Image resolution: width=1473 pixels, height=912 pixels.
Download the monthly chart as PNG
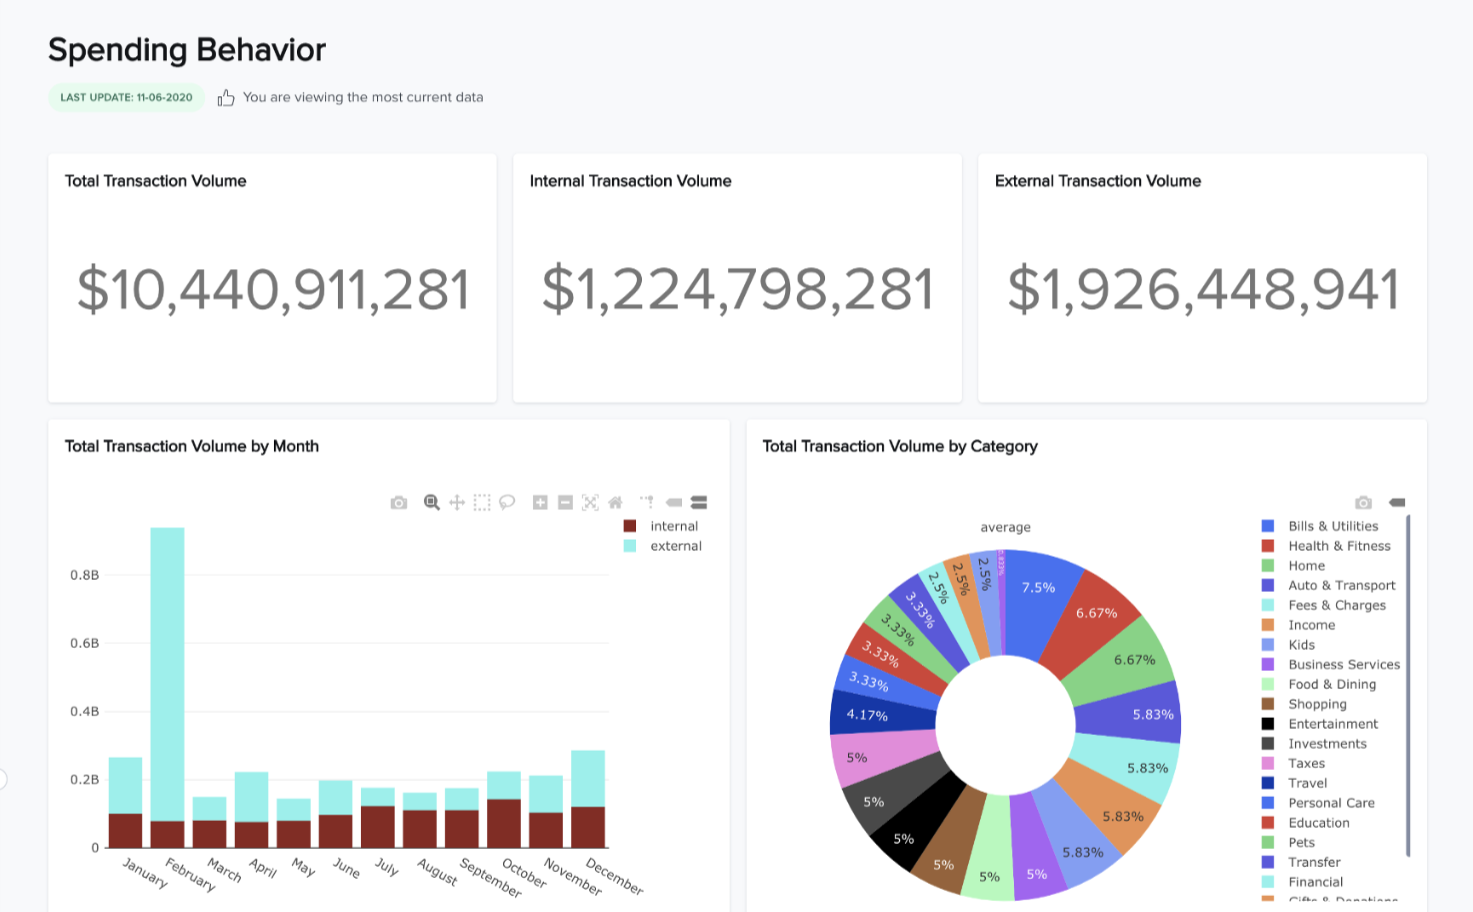coord(398,502)
